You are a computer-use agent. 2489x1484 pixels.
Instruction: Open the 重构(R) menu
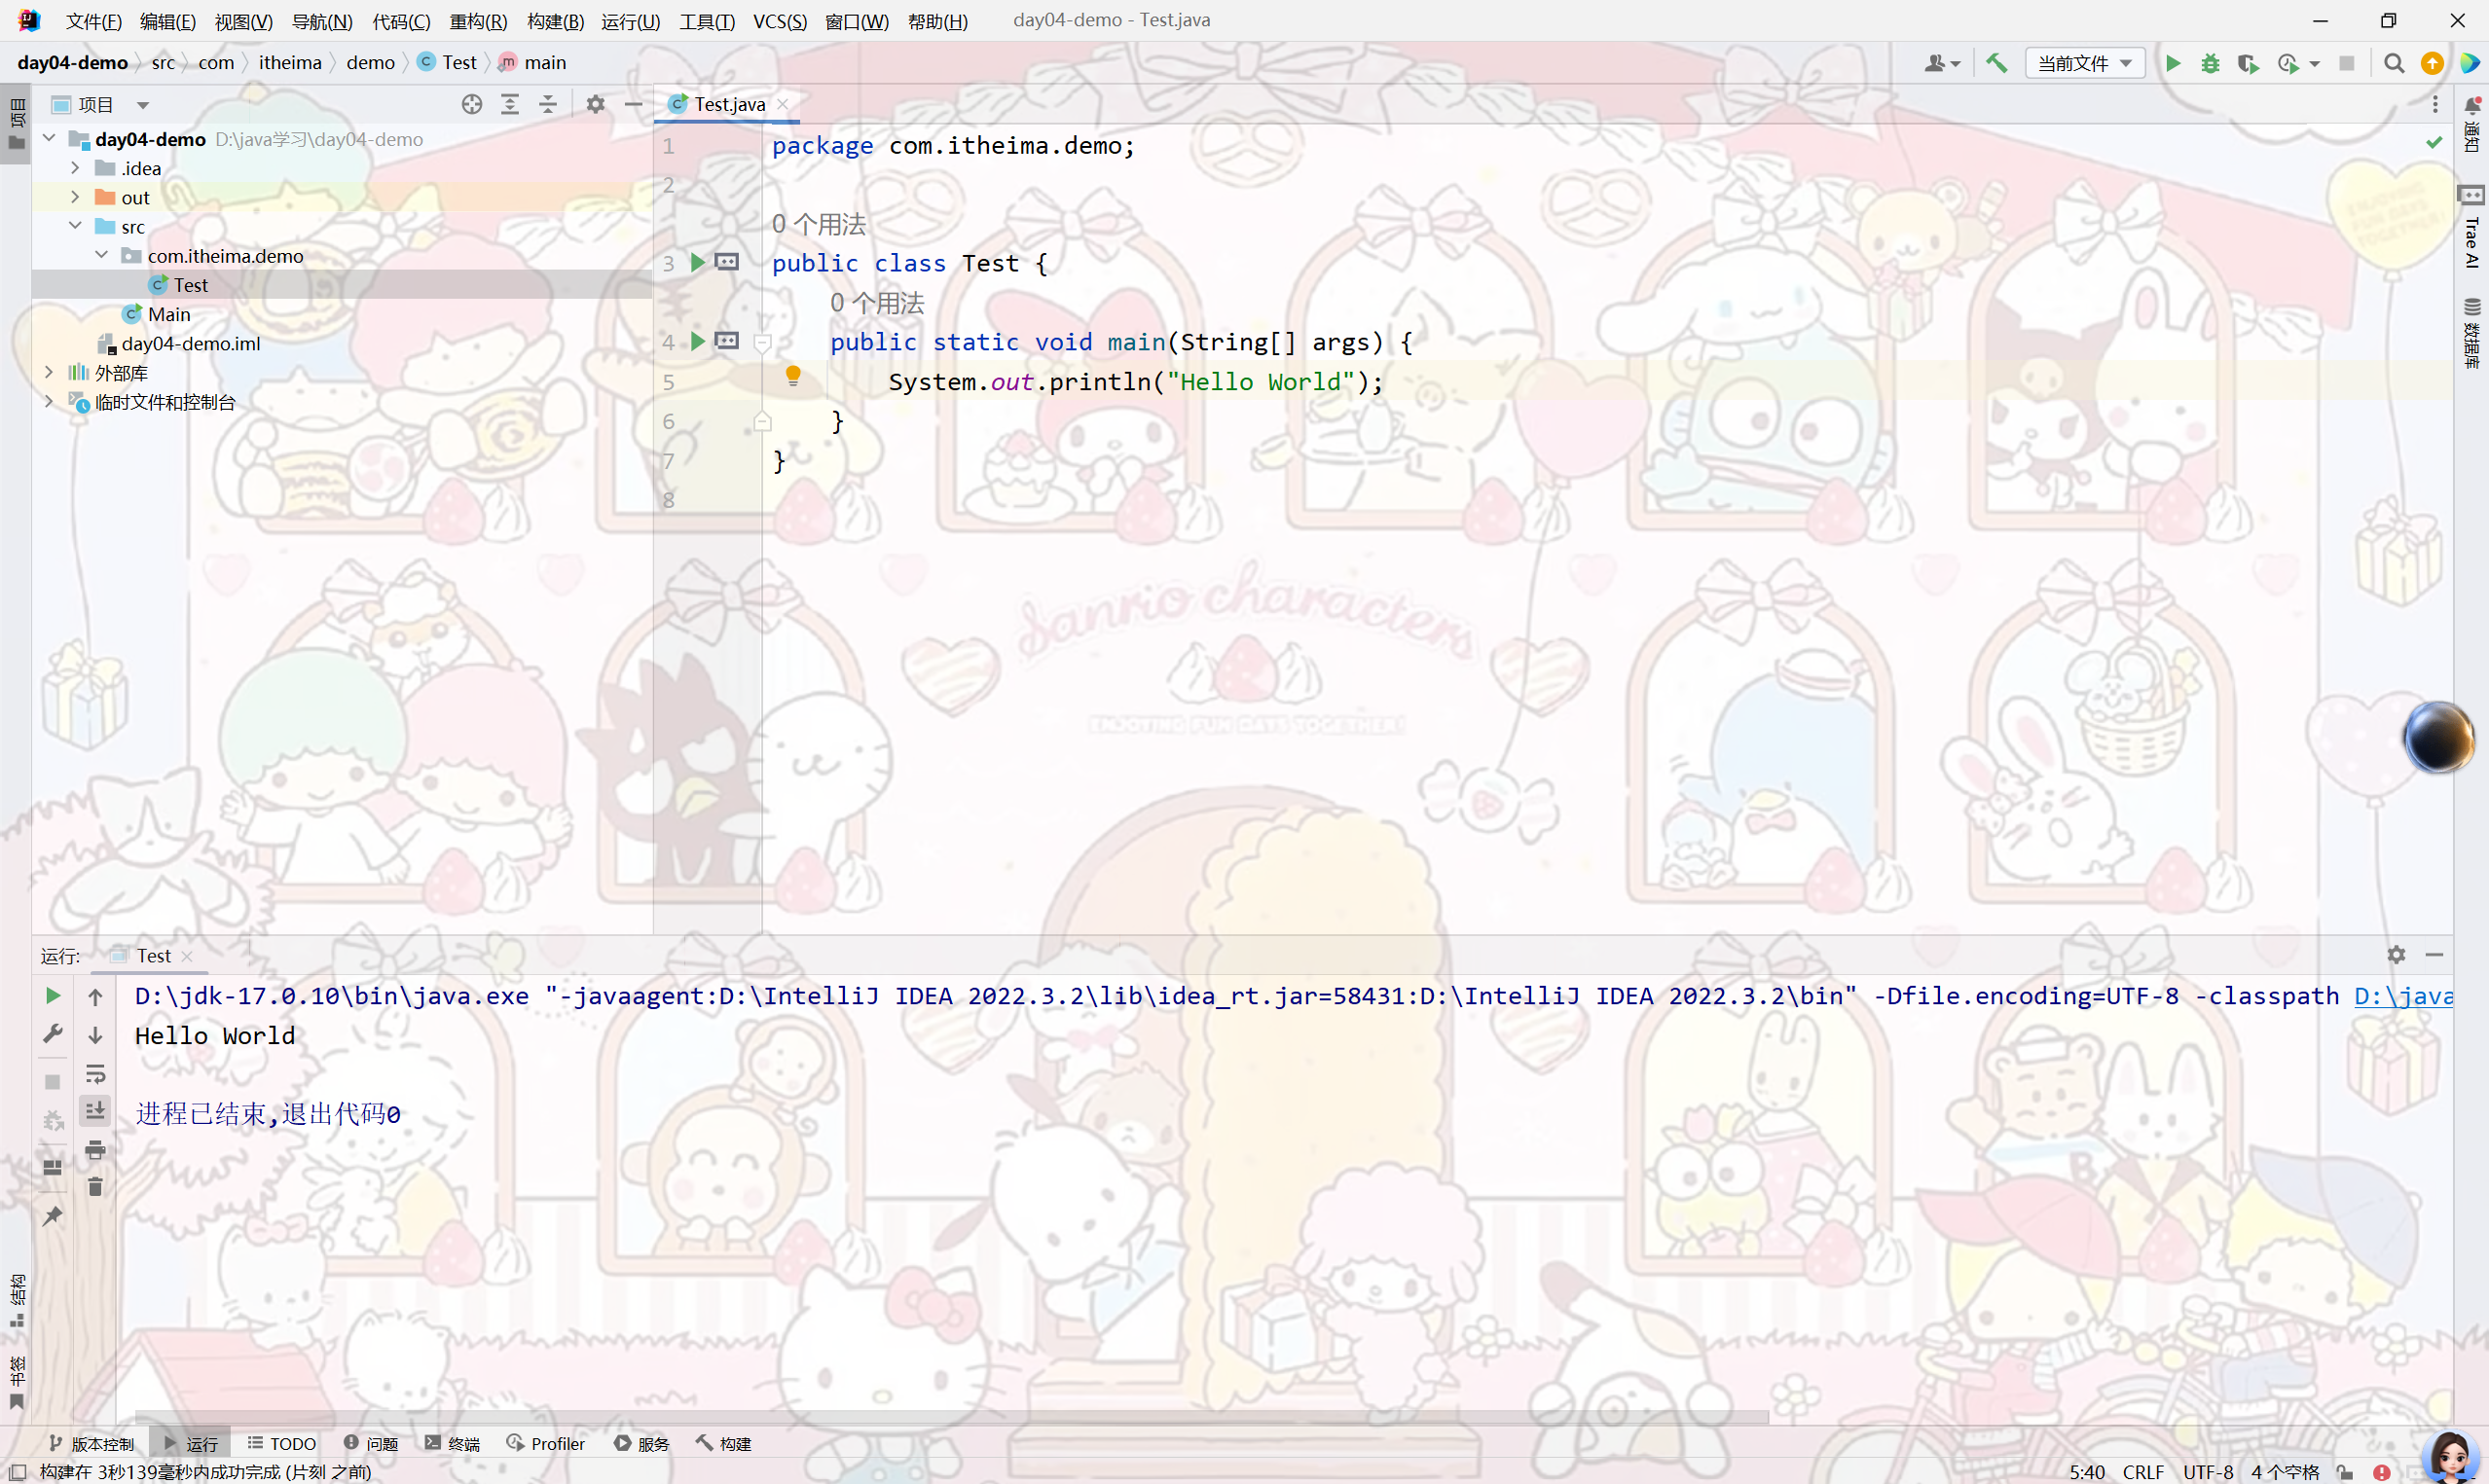[x=478, y=21]
